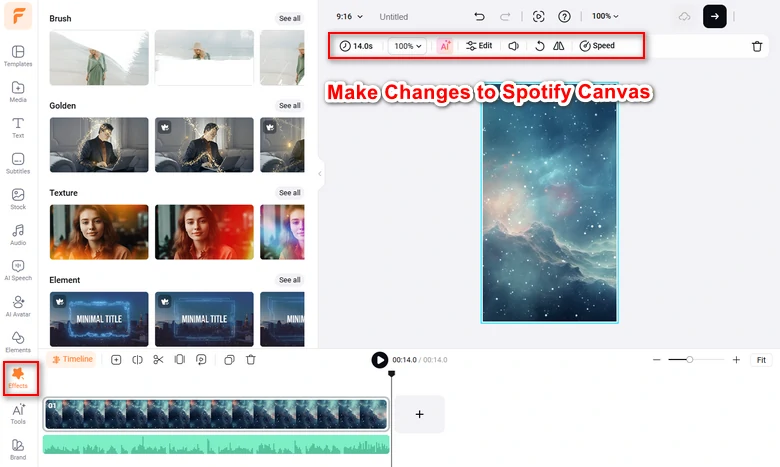The width and height of the screenshot is (780, 467).
Task: Select the first Brush effect thumbnail
Action: tap(99, 58)
